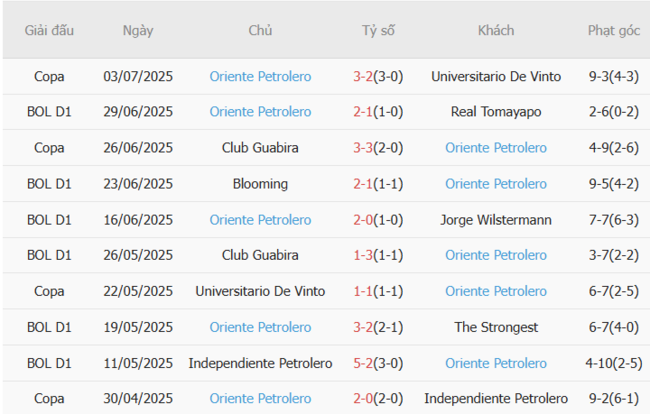The image size is (650, 414).
Task: Click Oriente Petrolero link in 11/05/2025 row
Action: tap(496, 363)
